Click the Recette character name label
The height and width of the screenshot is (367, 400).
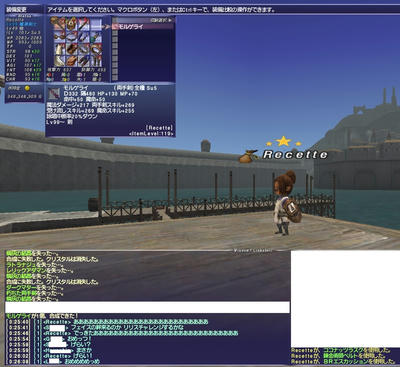click(x=295, y=155)
